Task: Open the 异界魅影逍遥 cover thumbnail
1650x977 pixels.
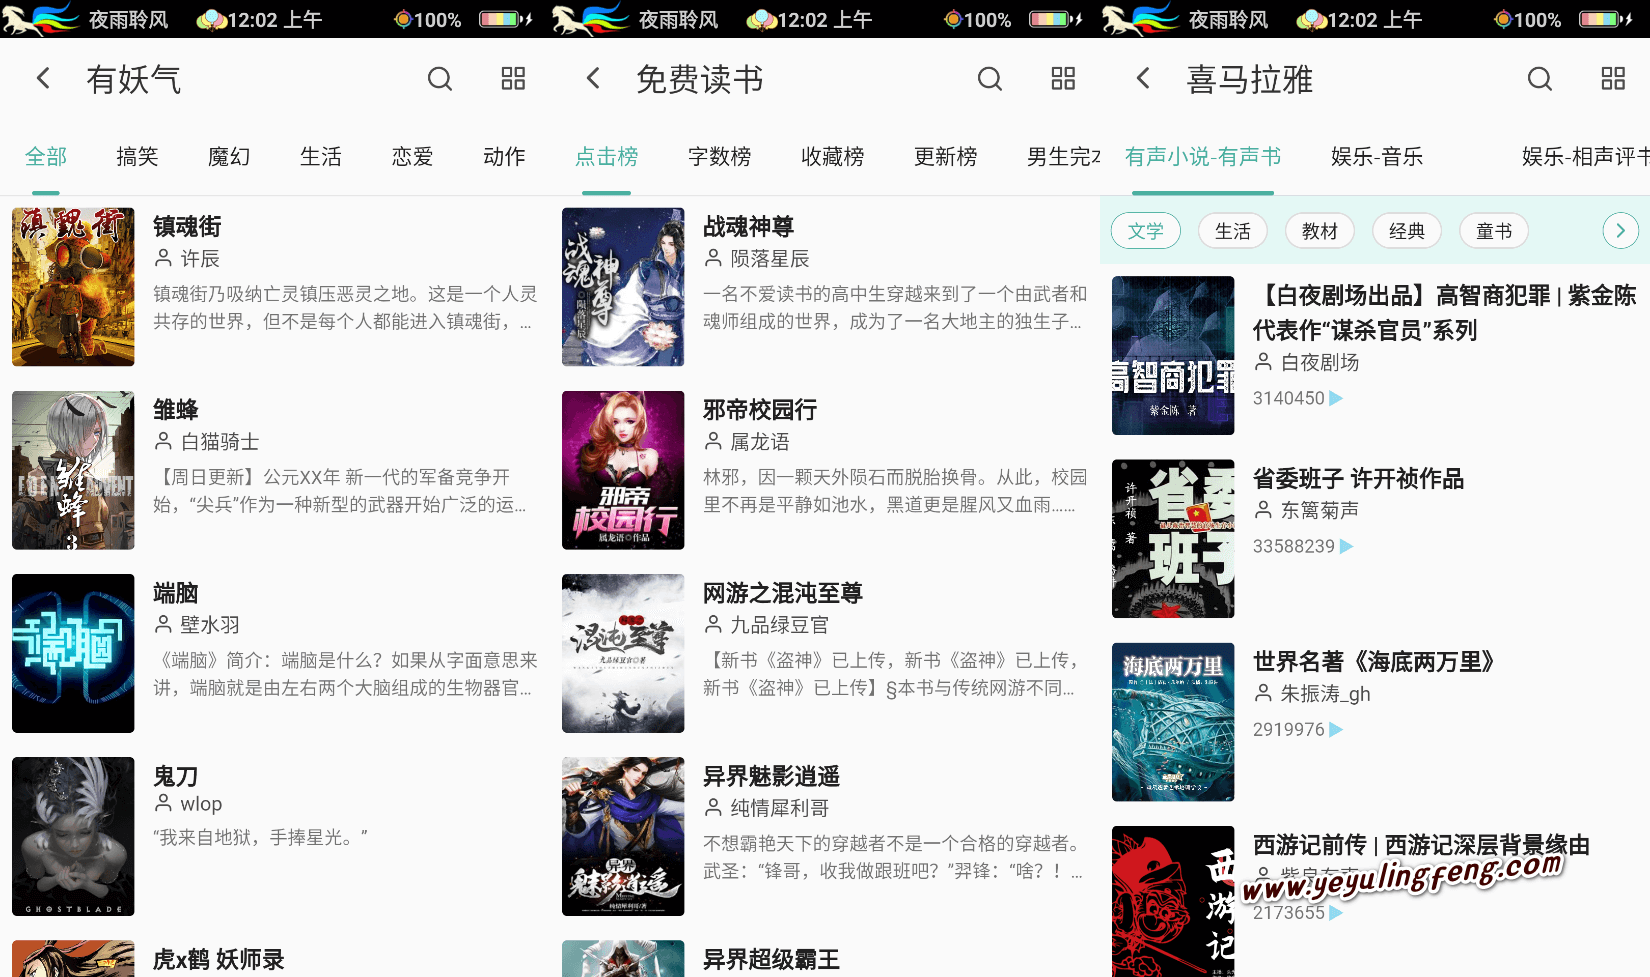Action: (x=623, y=836)
